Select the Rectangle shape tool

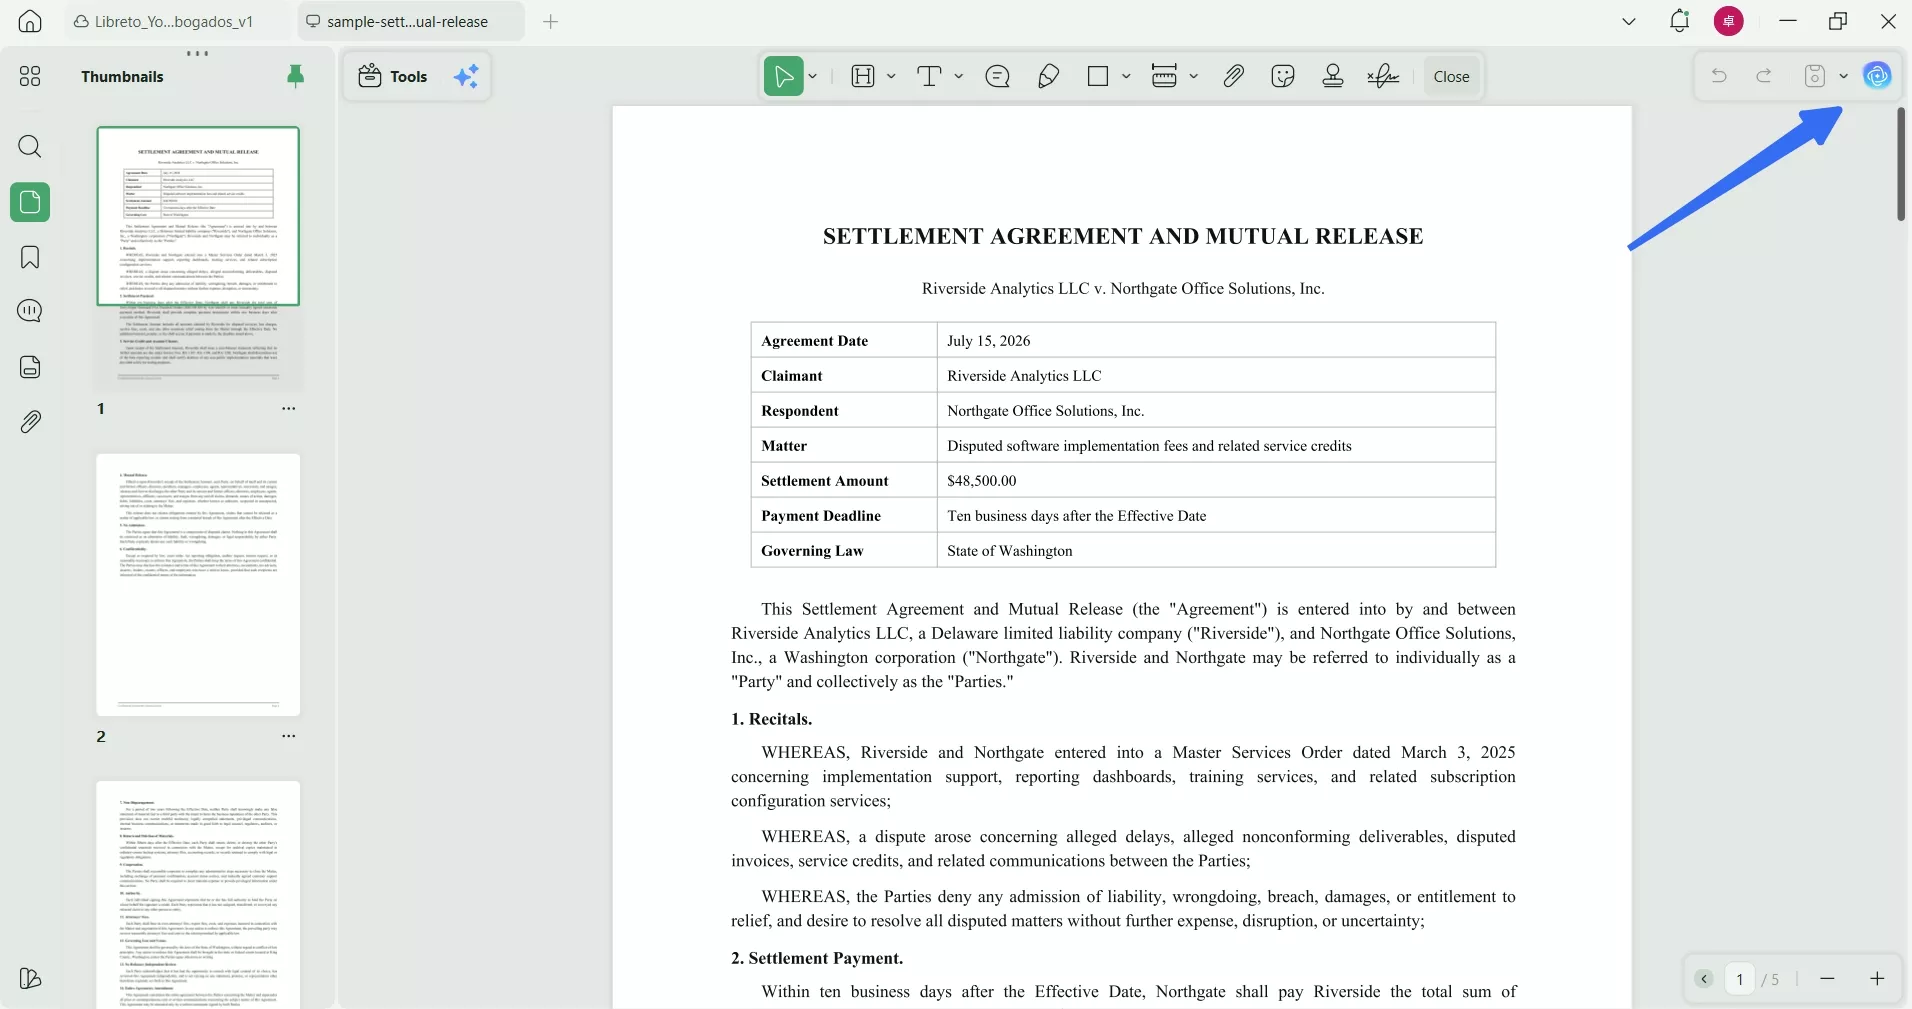(x=1098, y=76)
